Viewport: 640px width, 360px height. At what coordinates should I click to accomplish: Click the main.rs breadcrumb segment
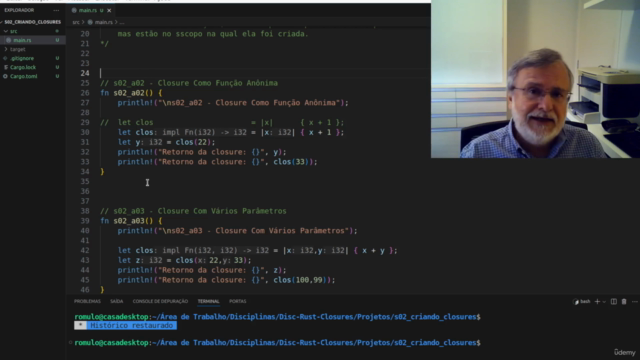coord(104,22)
